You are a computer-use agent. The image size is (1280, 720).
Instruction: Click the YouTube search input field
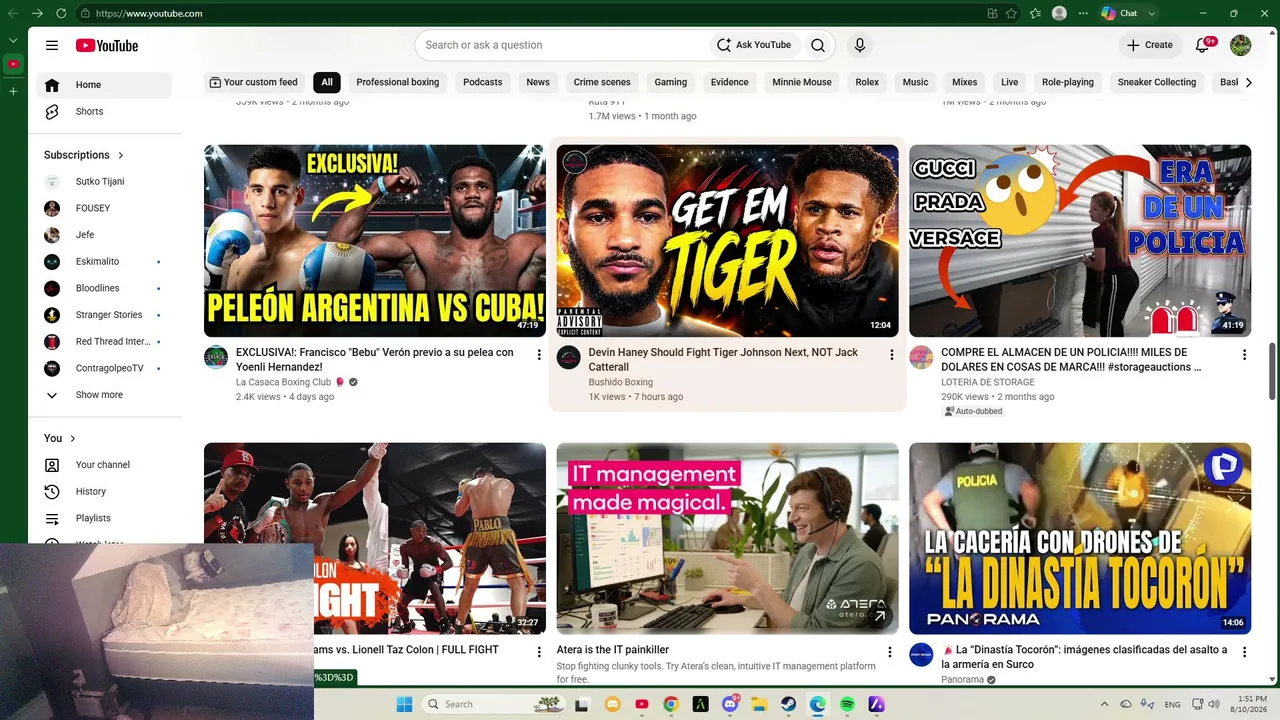click(x=565, y=45)
